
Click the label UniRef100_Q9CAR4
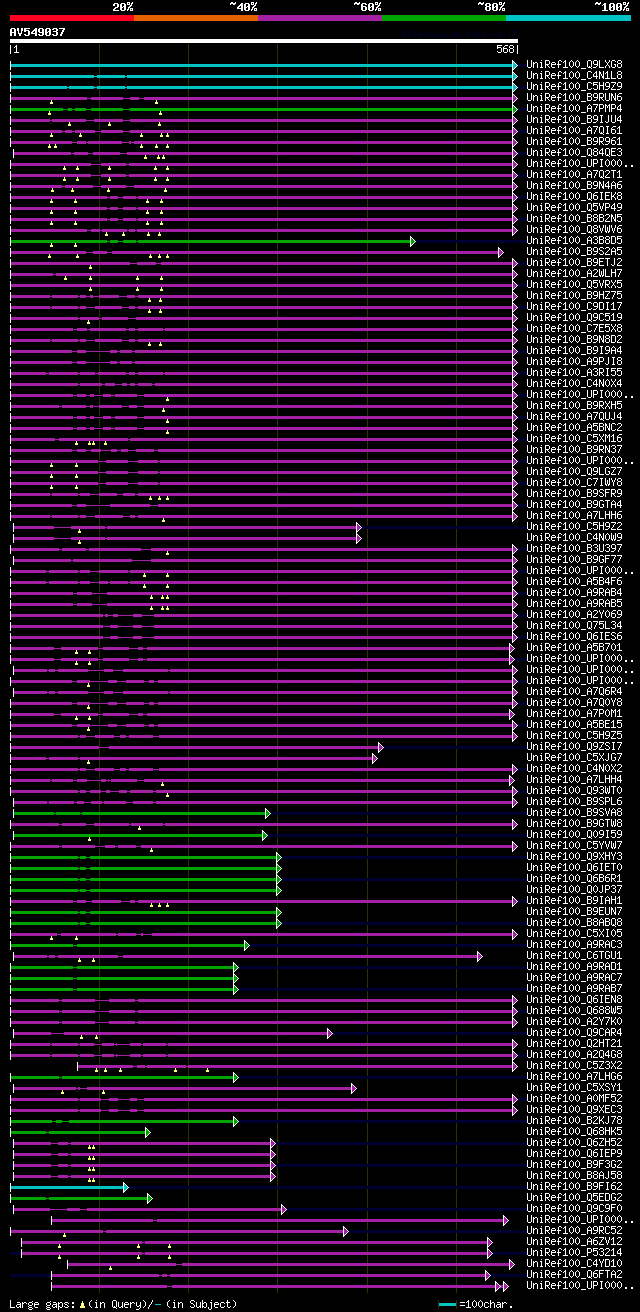click(x=574, y=1032)
